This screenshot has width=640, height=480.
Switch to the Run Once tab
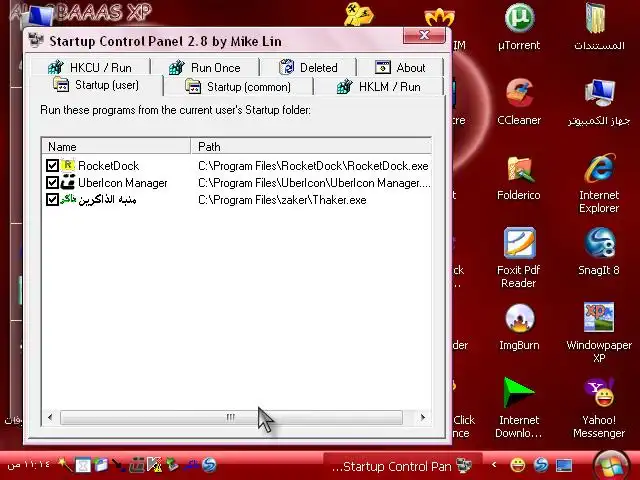205,67
